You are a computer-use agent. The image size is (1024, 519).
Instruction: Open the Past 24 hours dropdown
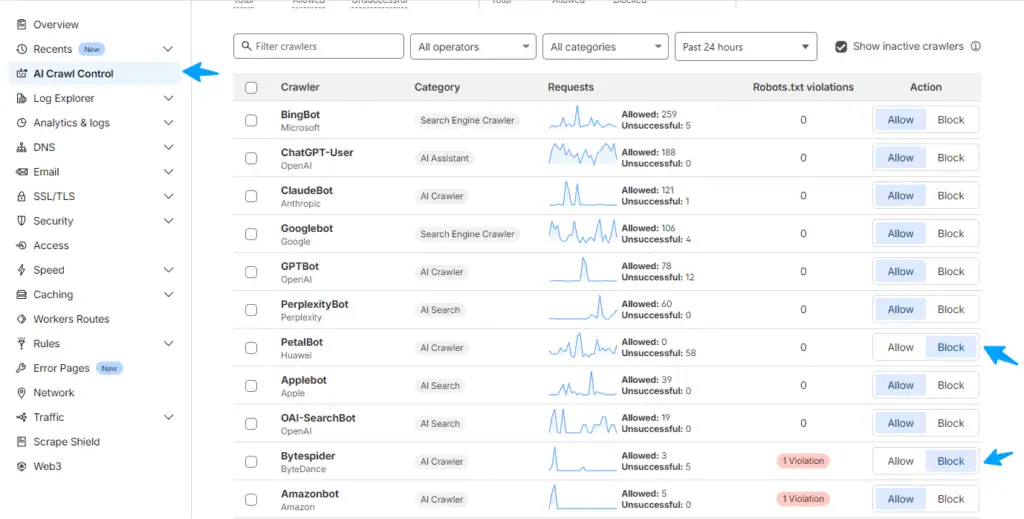coord(746,47)
